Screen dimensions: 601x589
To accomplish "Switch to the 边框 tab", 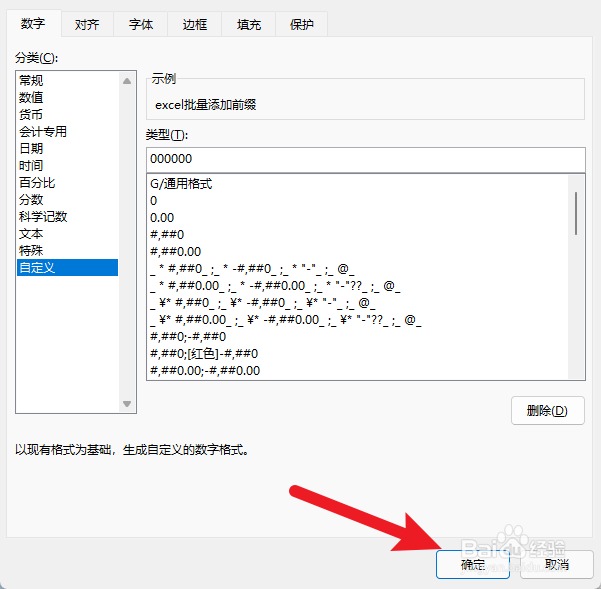I will pyautogui.click(x=195, y=25).
